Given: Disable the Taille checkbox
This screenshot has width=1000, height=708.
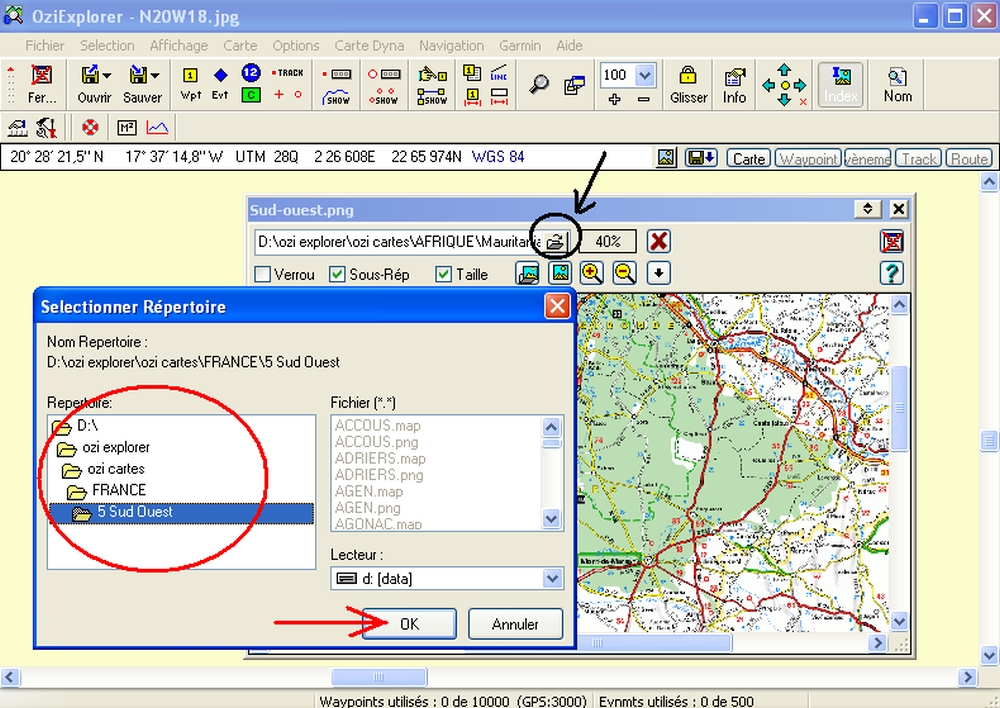Looking at the screenshot, I should [x=445, y=274].
